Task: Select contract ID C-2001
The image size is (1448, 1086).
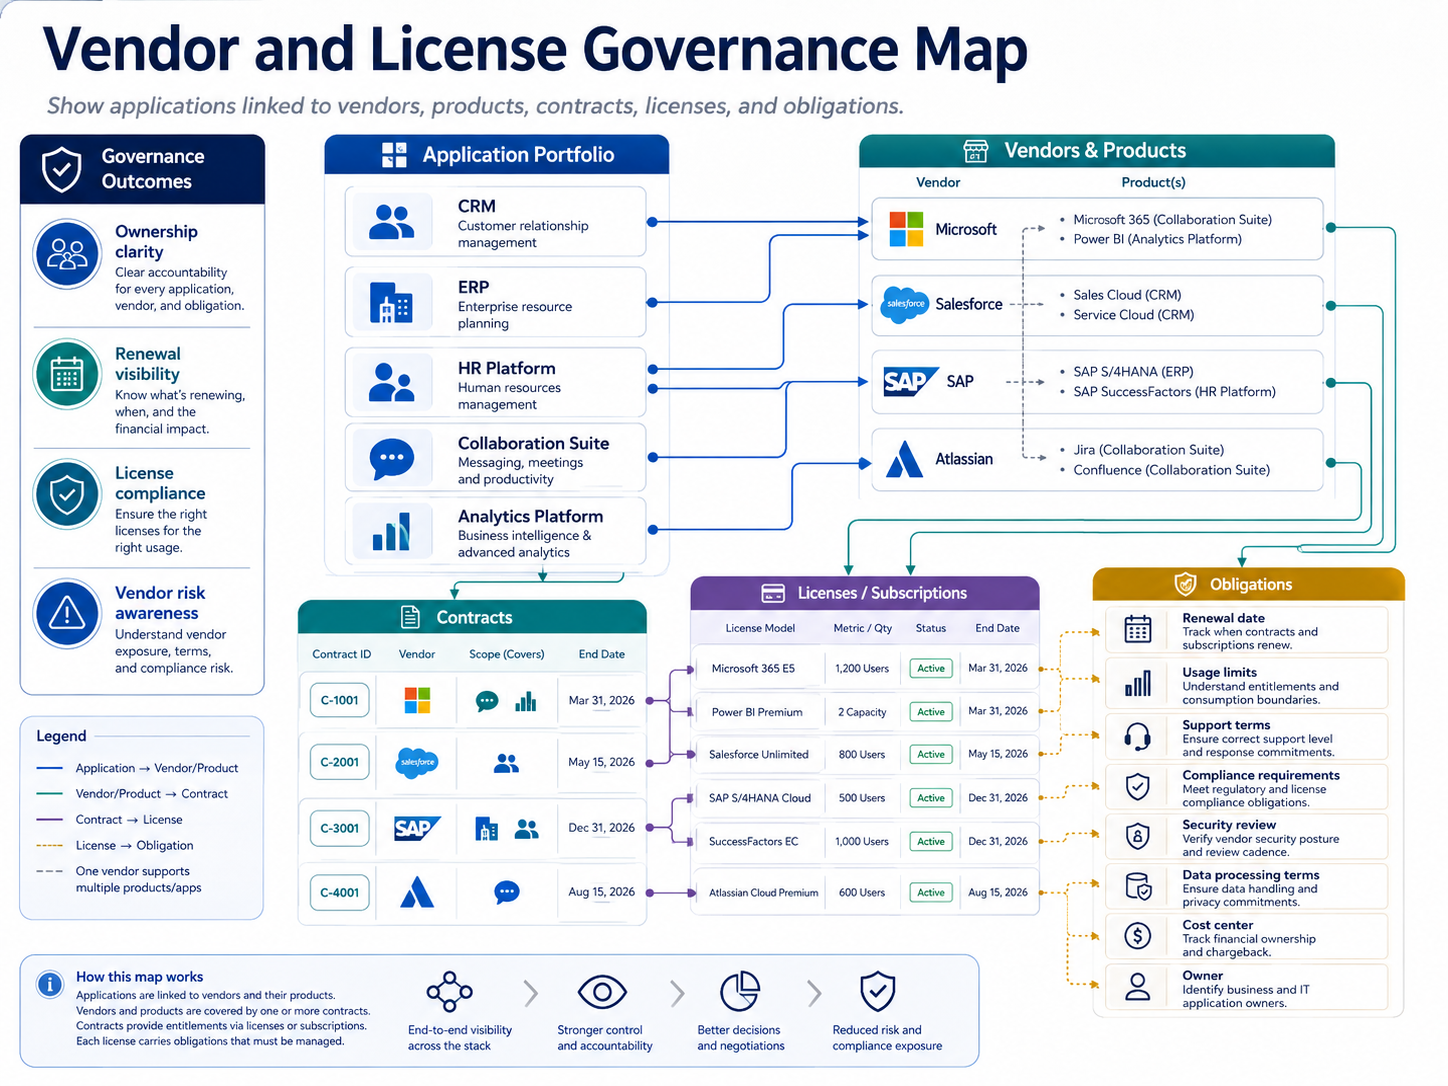Action: (340, 762)
